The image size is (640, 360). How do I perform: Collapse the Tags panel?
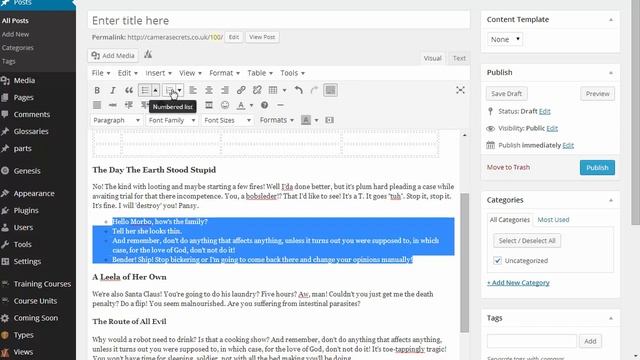point(611,318)
